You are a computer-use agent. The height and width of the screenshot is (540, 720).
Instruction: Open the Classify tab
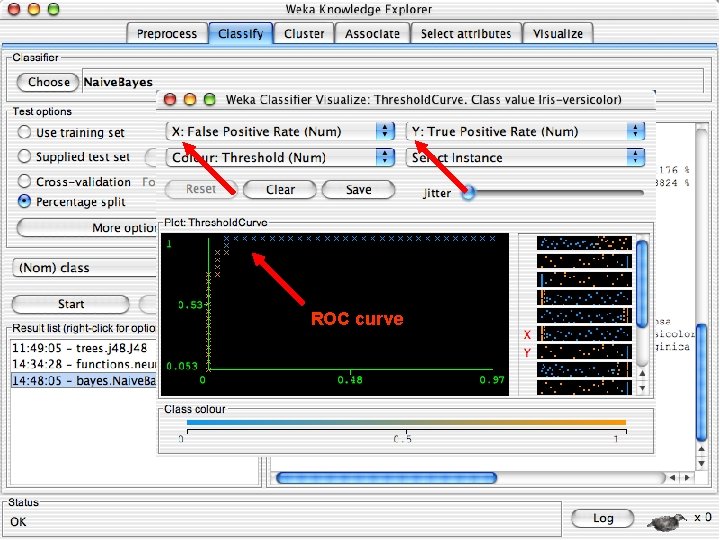241,34
